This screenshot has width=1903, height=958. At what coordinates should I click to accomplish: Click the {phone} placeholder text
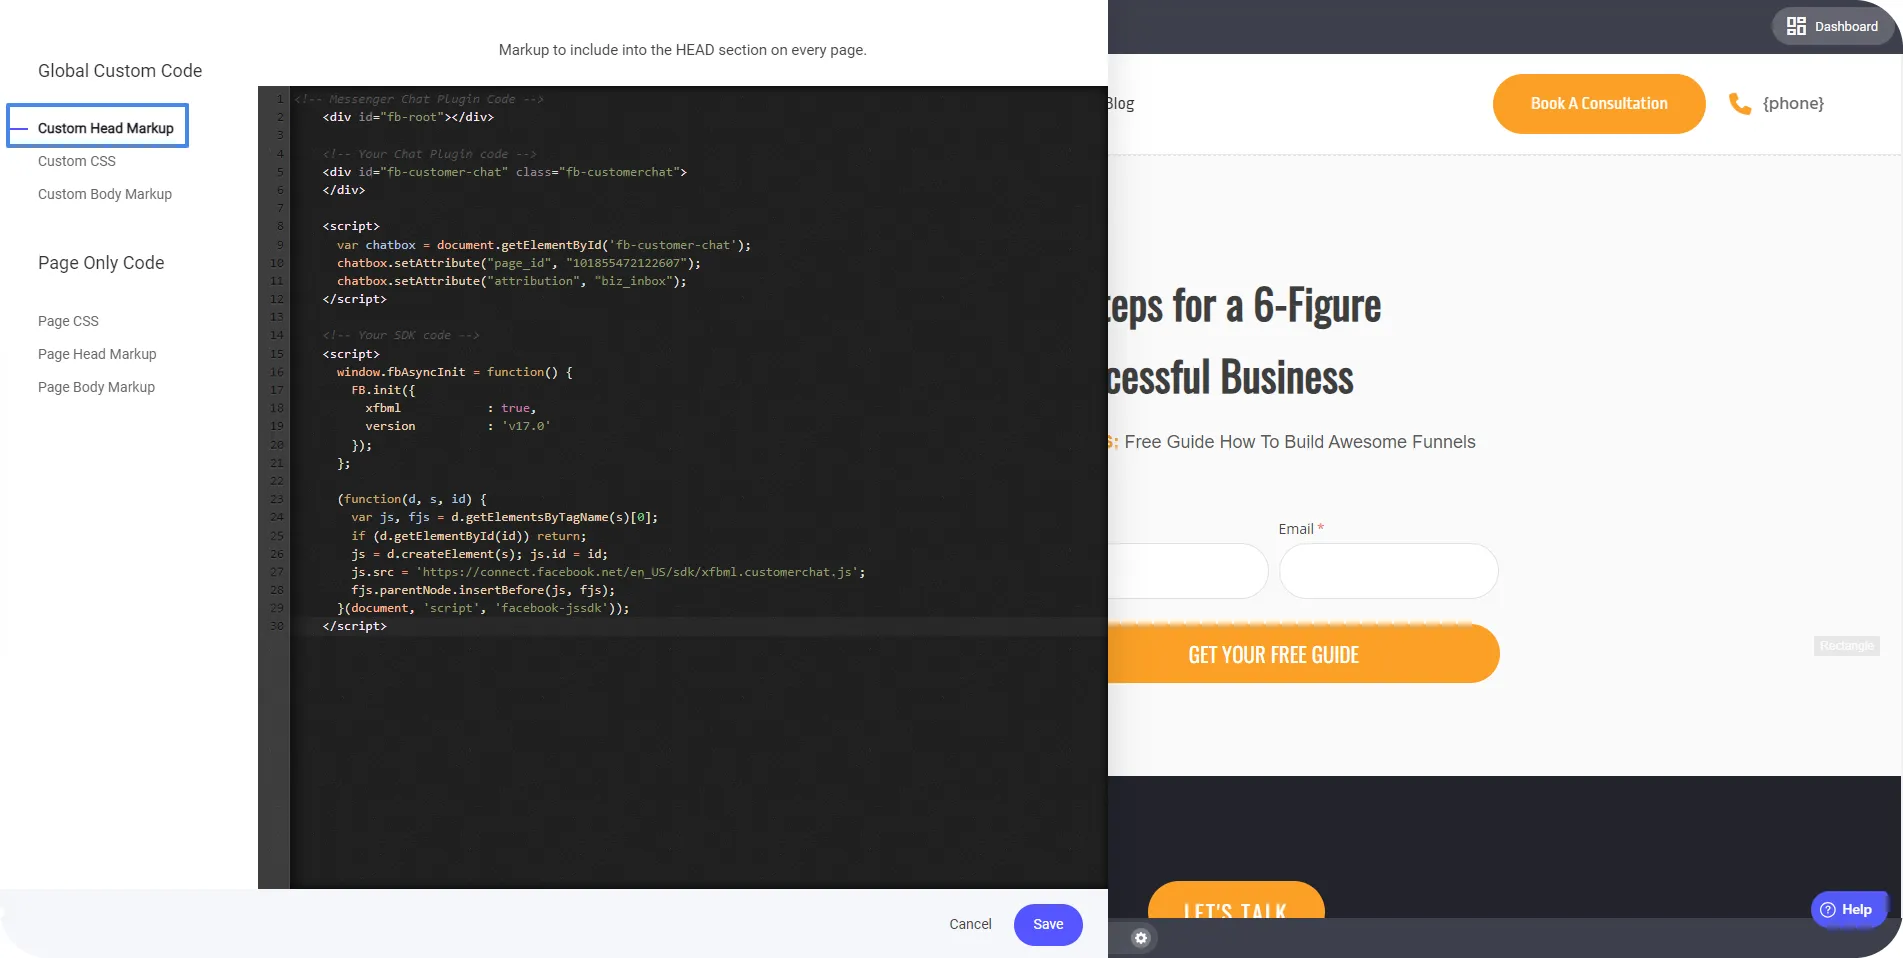(1793, 103)
